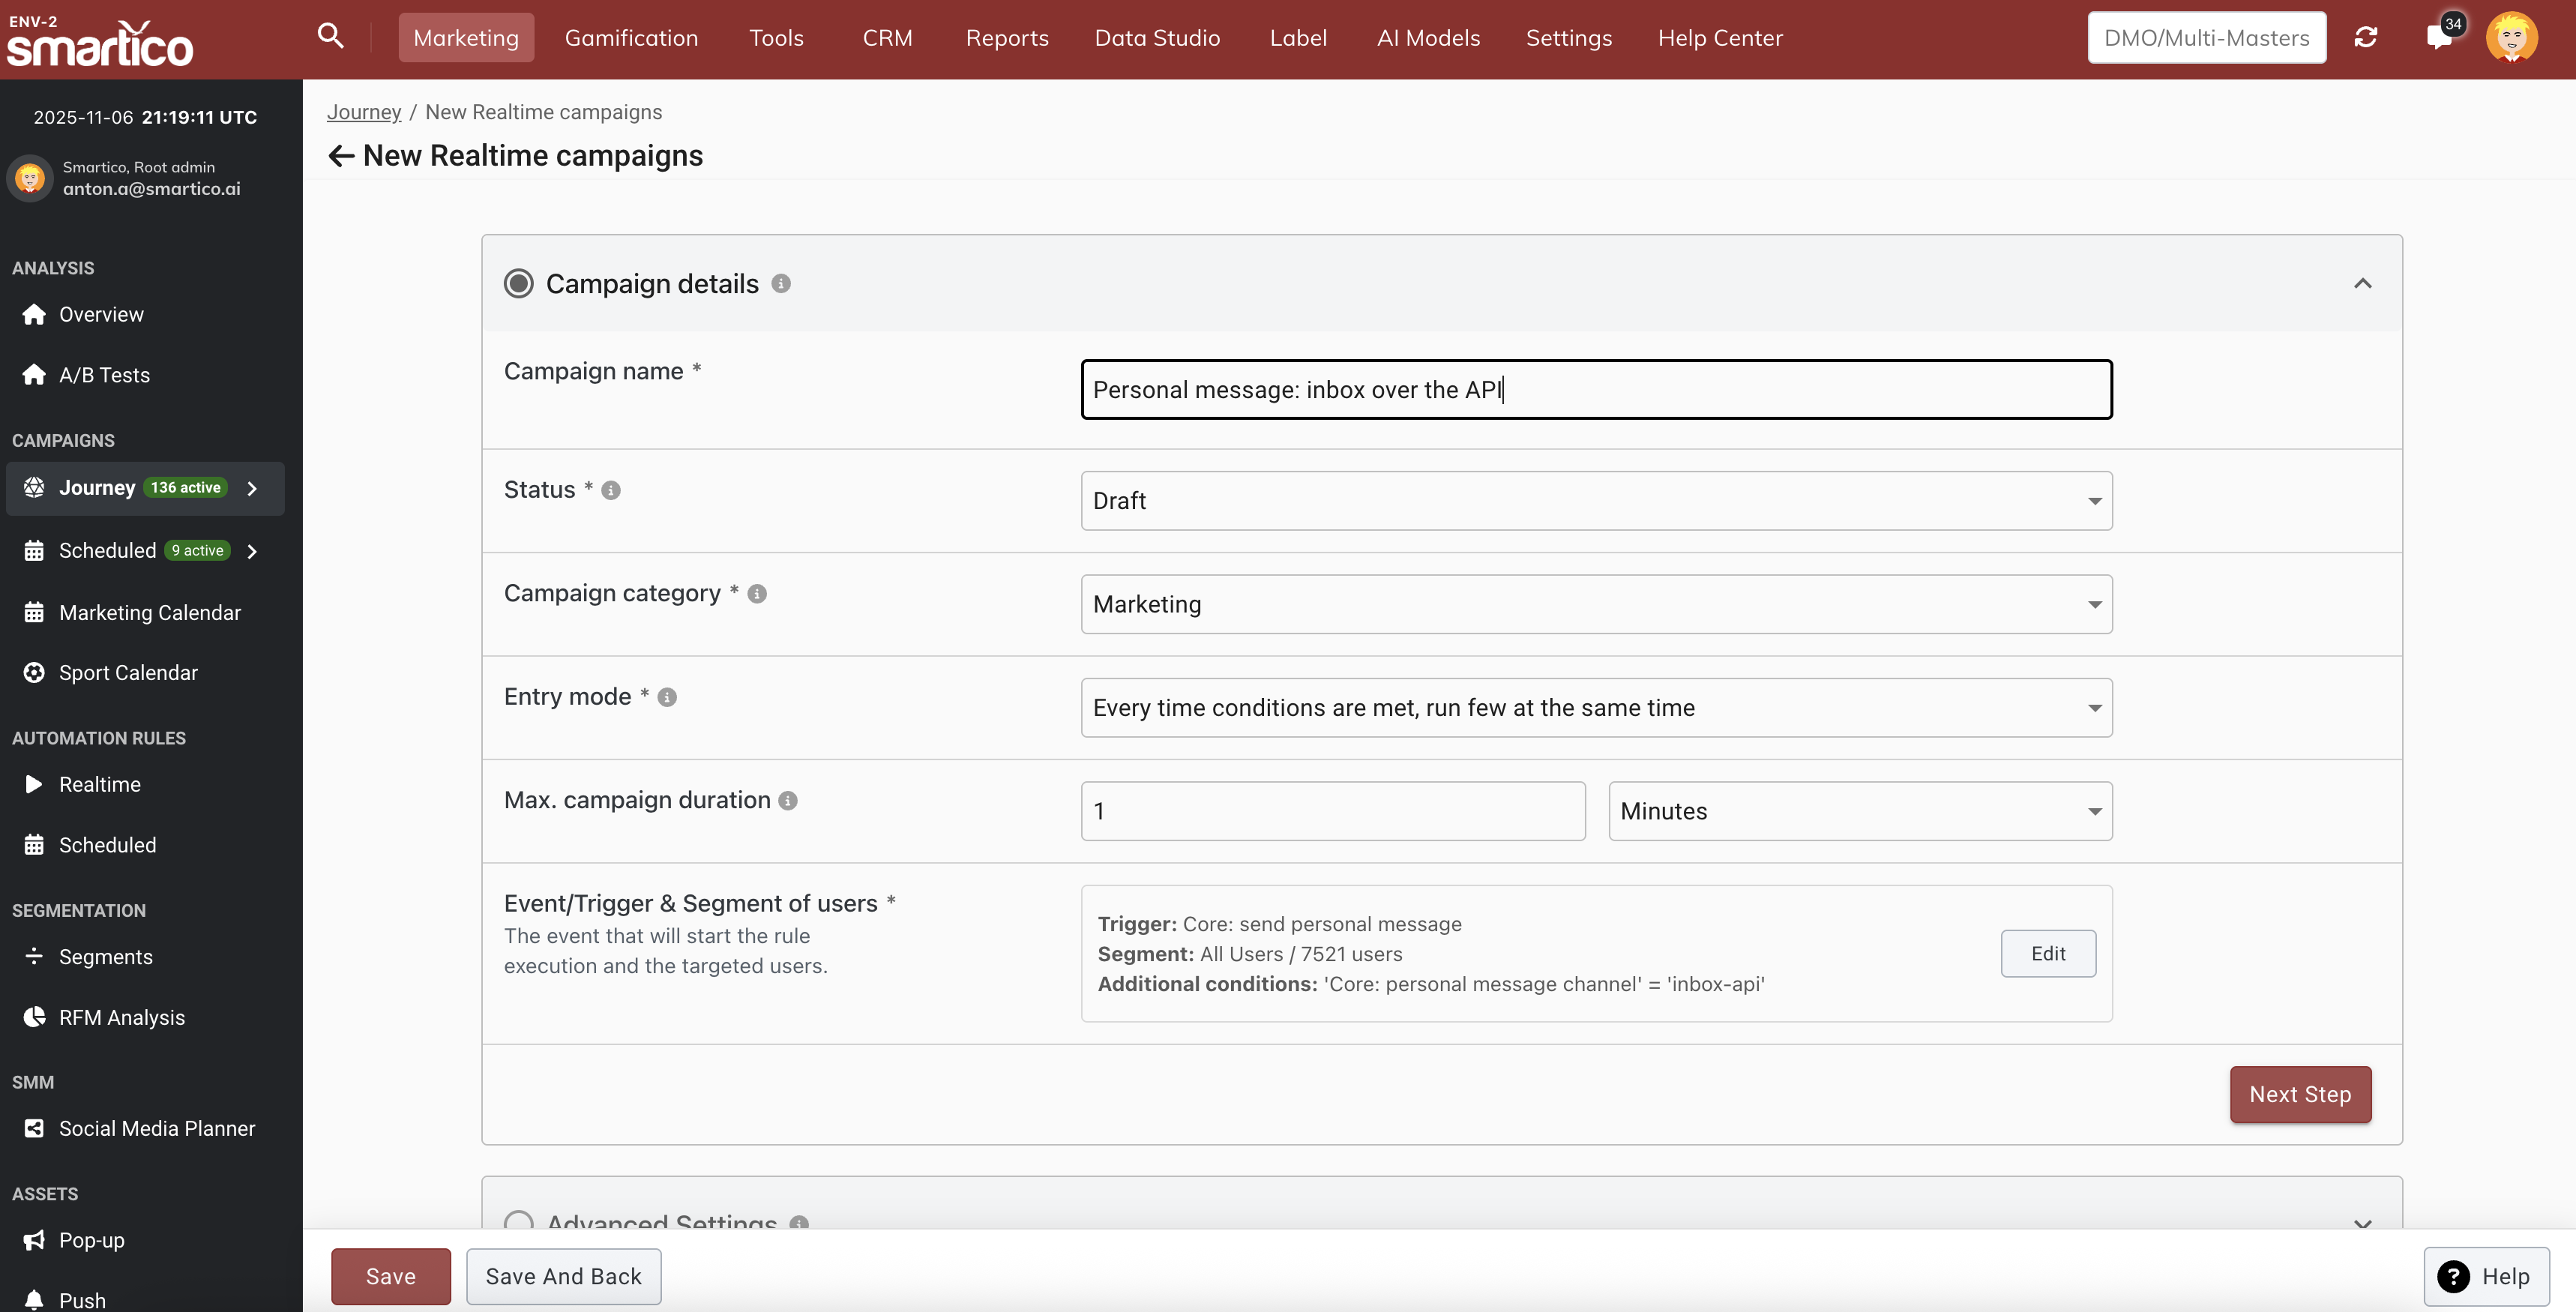The height and width of the screenshot is (1312, 2576).
Task: Click the Campaign name input field
Action: coord(1596,390)
